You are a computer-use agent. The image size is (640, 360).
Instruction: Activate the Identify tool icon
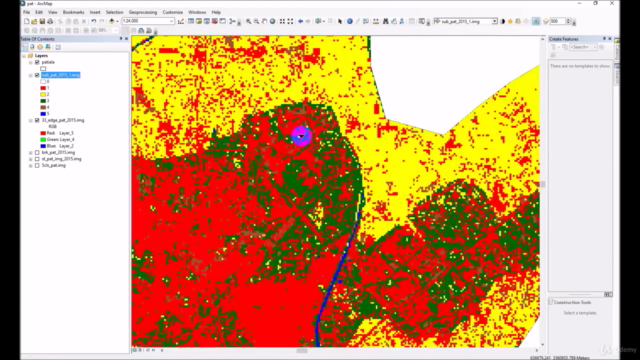[x=350, y=21]
